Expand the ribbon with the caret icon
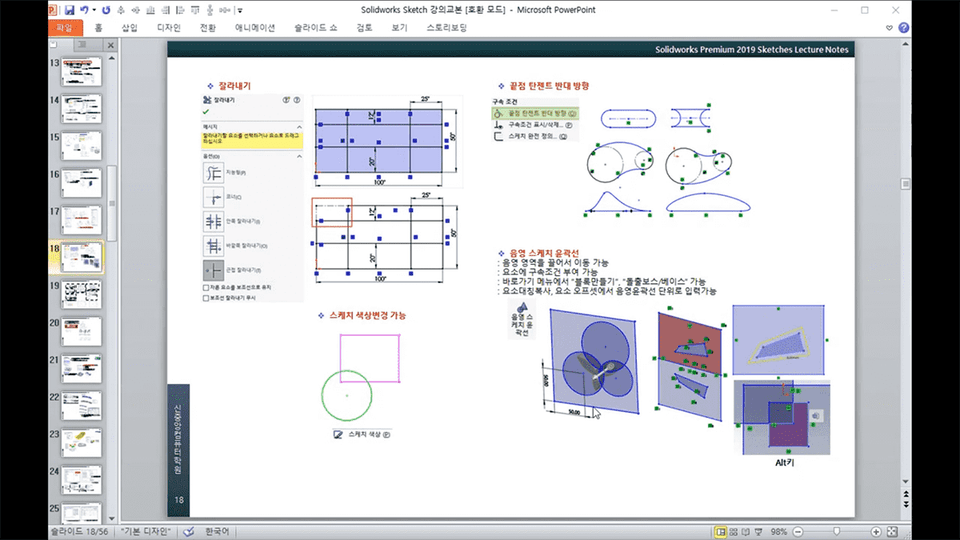 pyautogui.click(x=889, y=28)
